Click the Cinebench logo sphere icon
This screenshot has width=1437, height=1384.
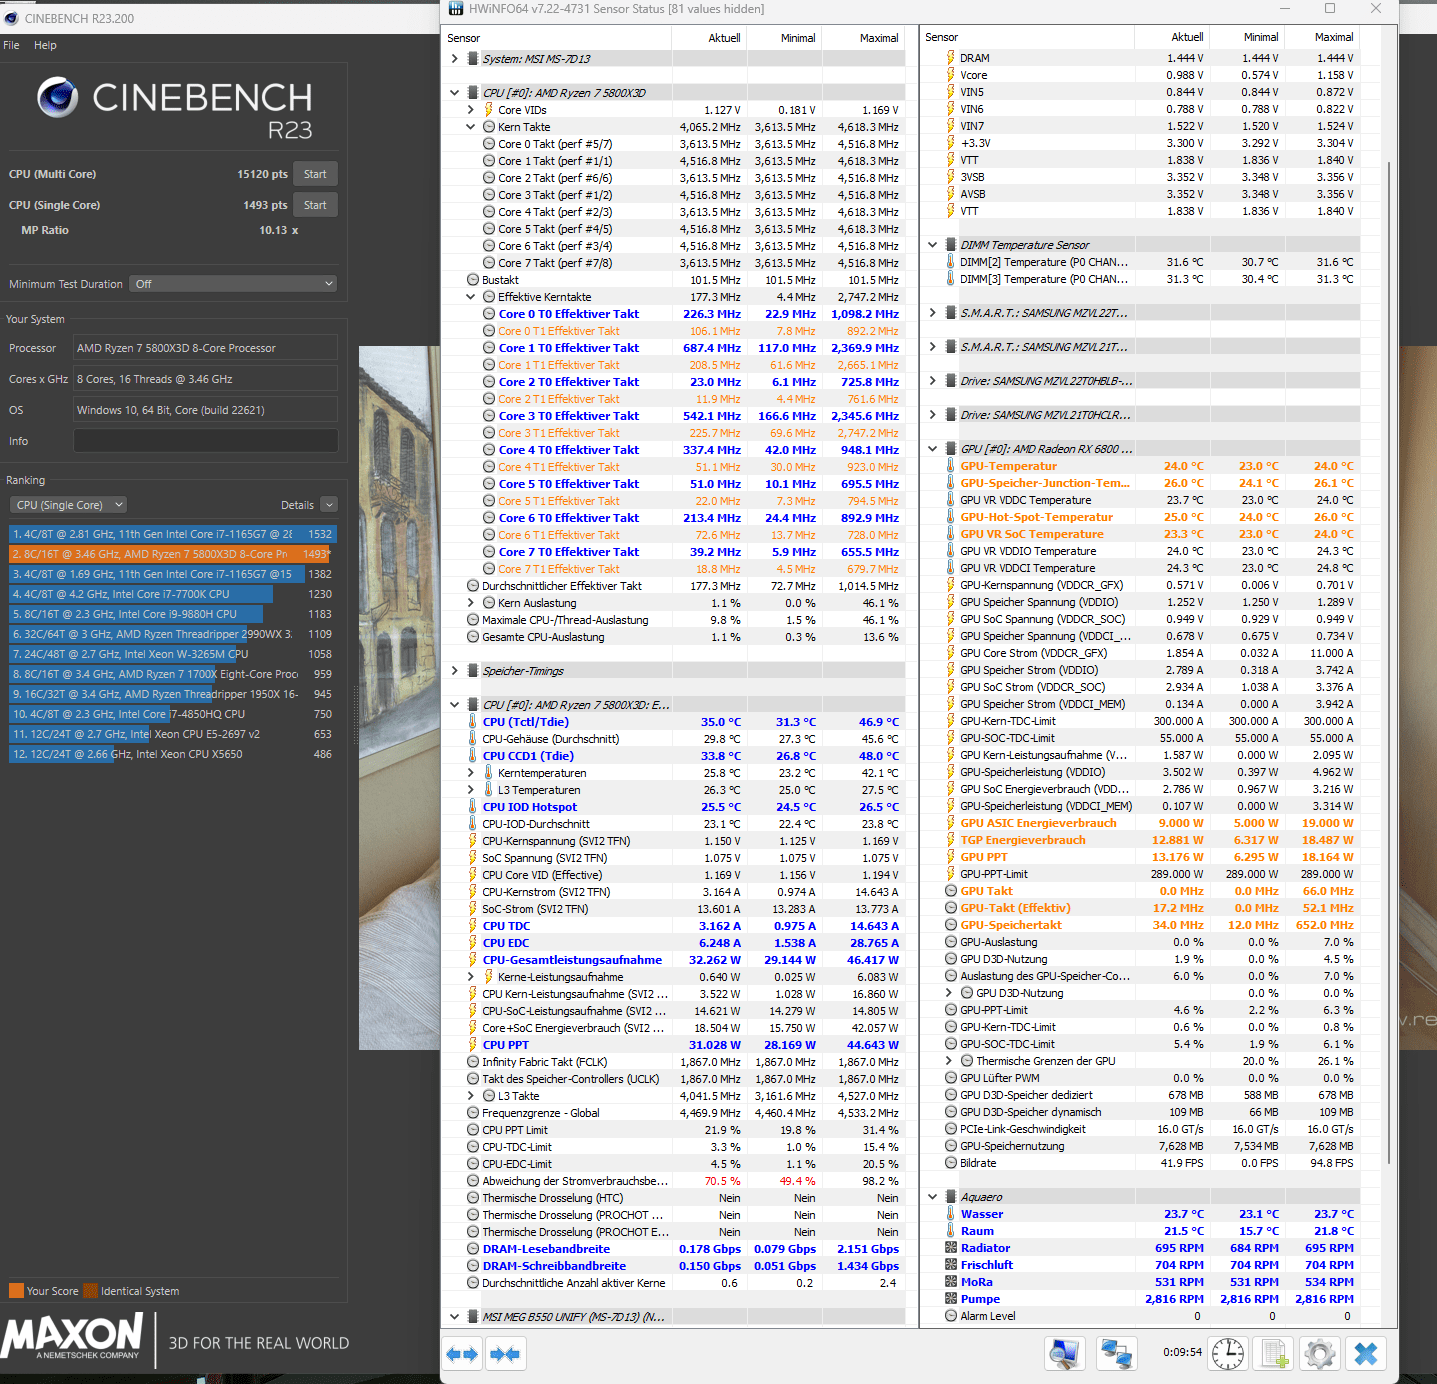pyautogui.click(x=58, y=97)
